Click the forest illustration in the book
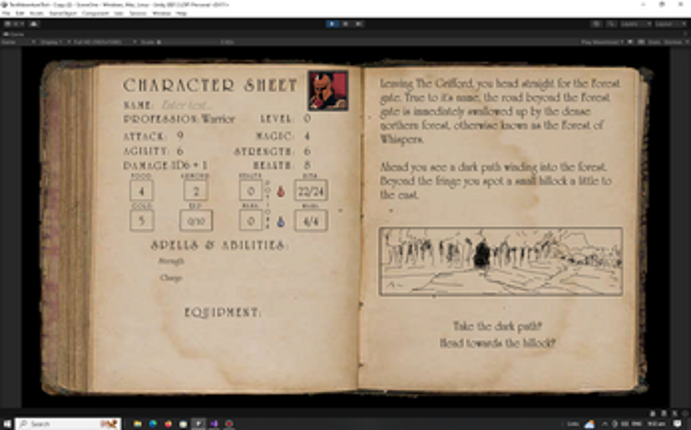Viewport: 691px width, 430px height. (x=501, y=261)
